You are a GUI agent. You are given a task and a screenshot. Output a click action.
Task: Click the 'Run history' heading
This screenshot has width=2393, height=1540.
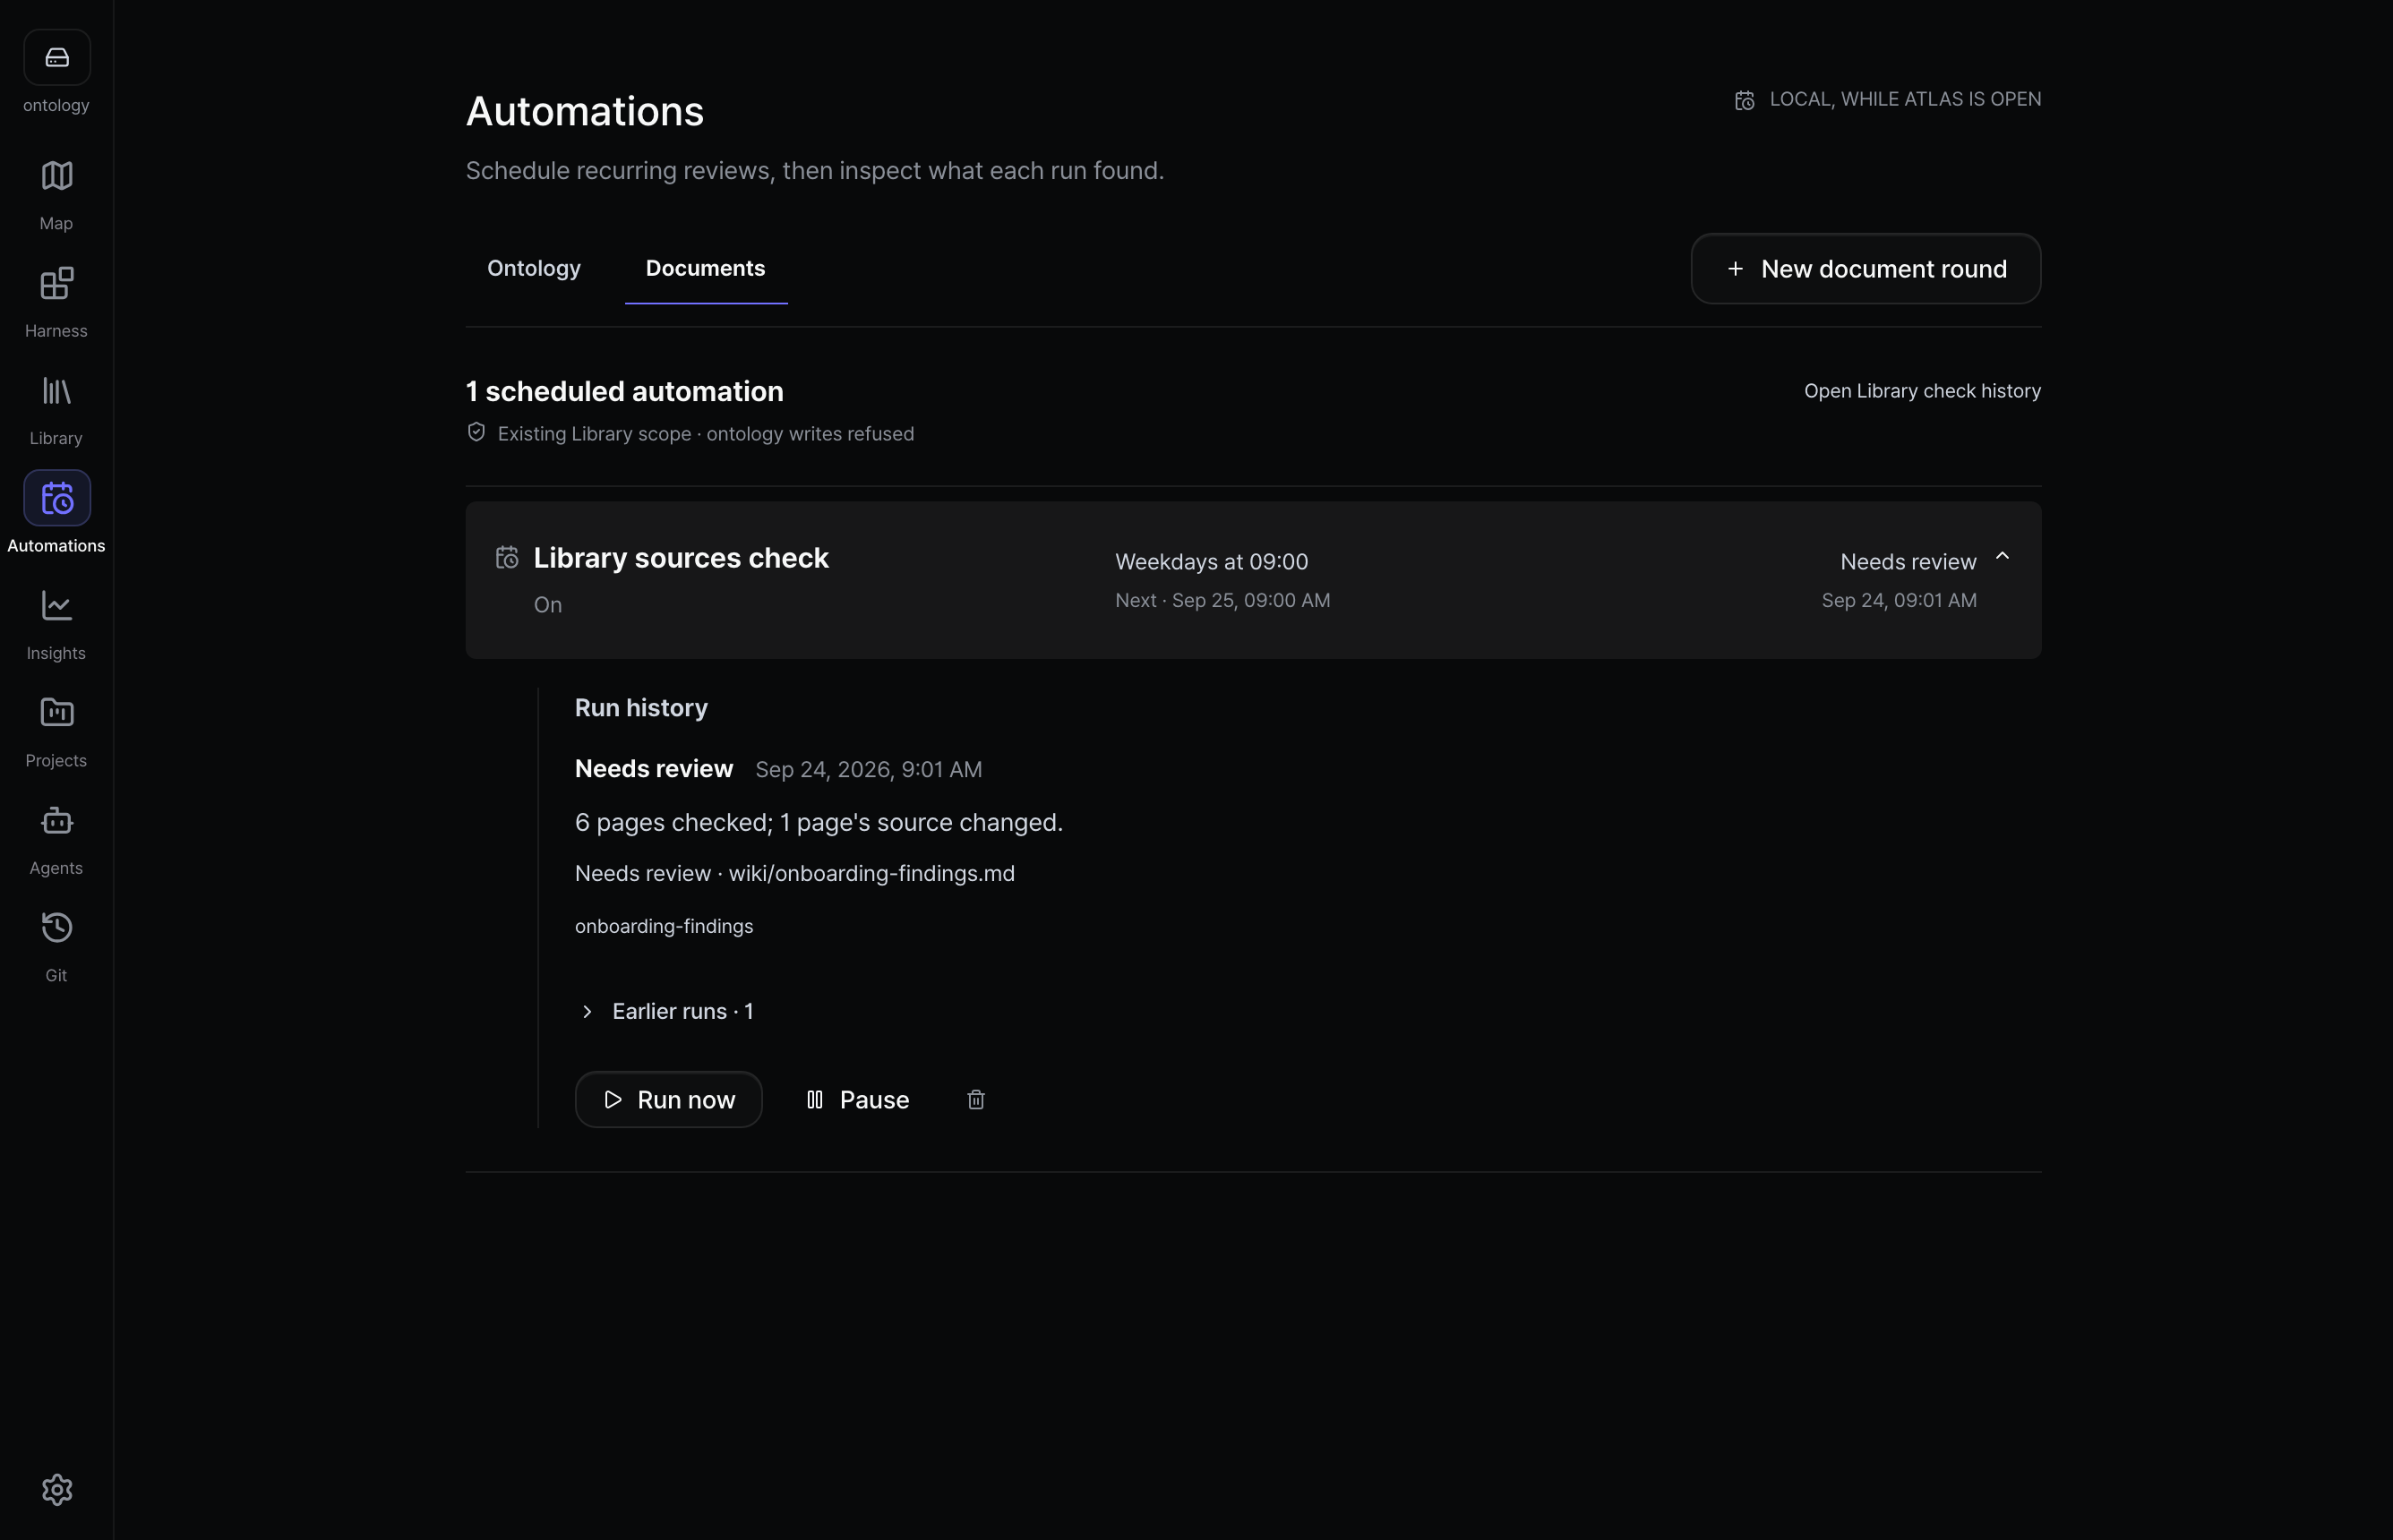[x=641, y=708]
